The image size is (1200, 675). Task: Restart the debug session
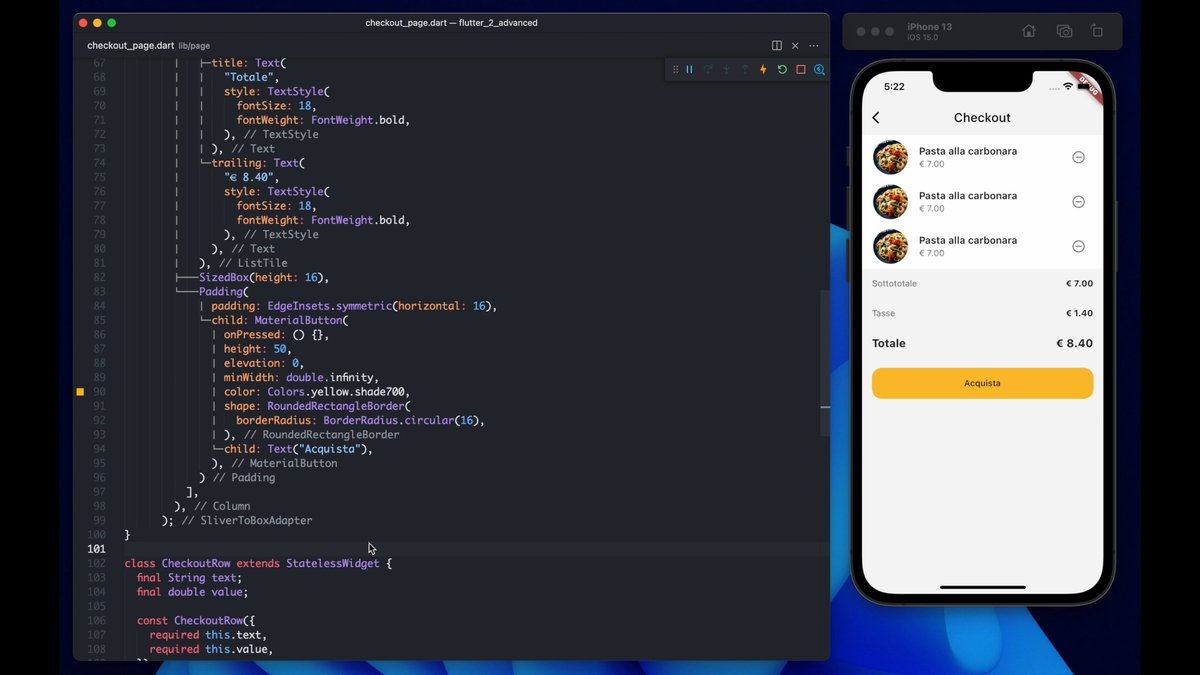(x=782, y=70)
